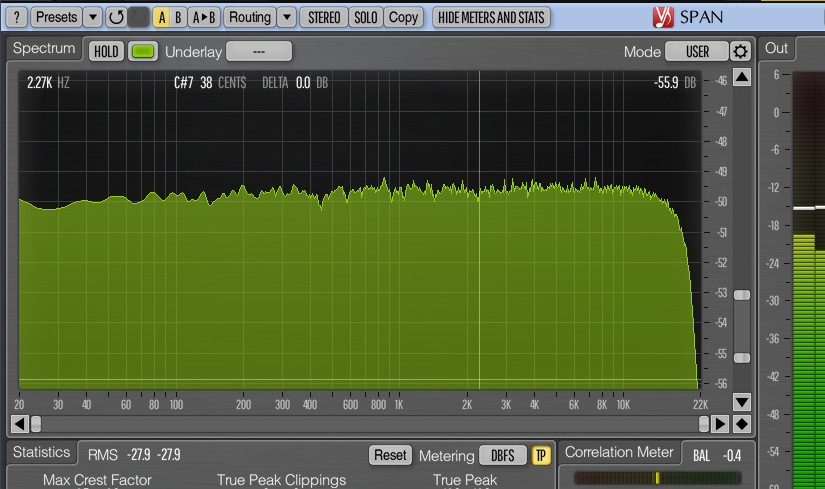Click the True Peak Clippings label
The width and height of the screenshot is (825, 489).
click(x=281, y=480)
